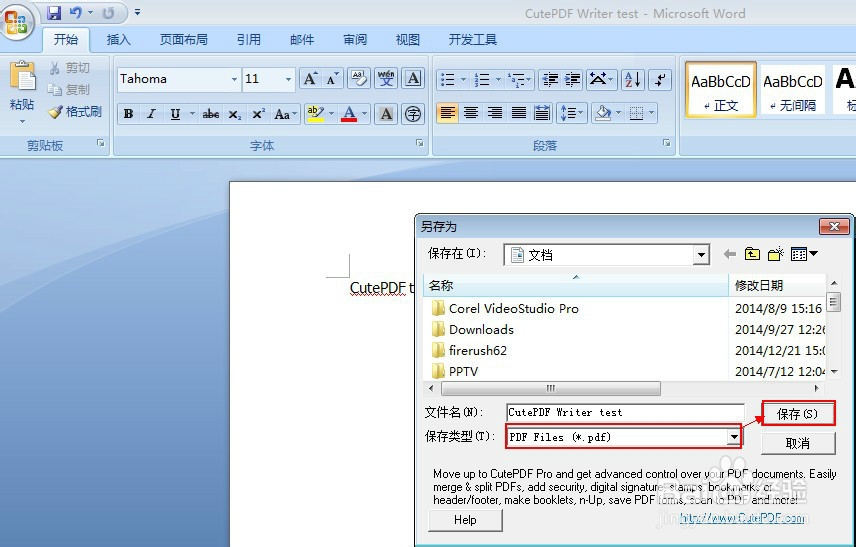Toggle Underline formatting
The width and height of the screenshot is (856, 547).
175,114
